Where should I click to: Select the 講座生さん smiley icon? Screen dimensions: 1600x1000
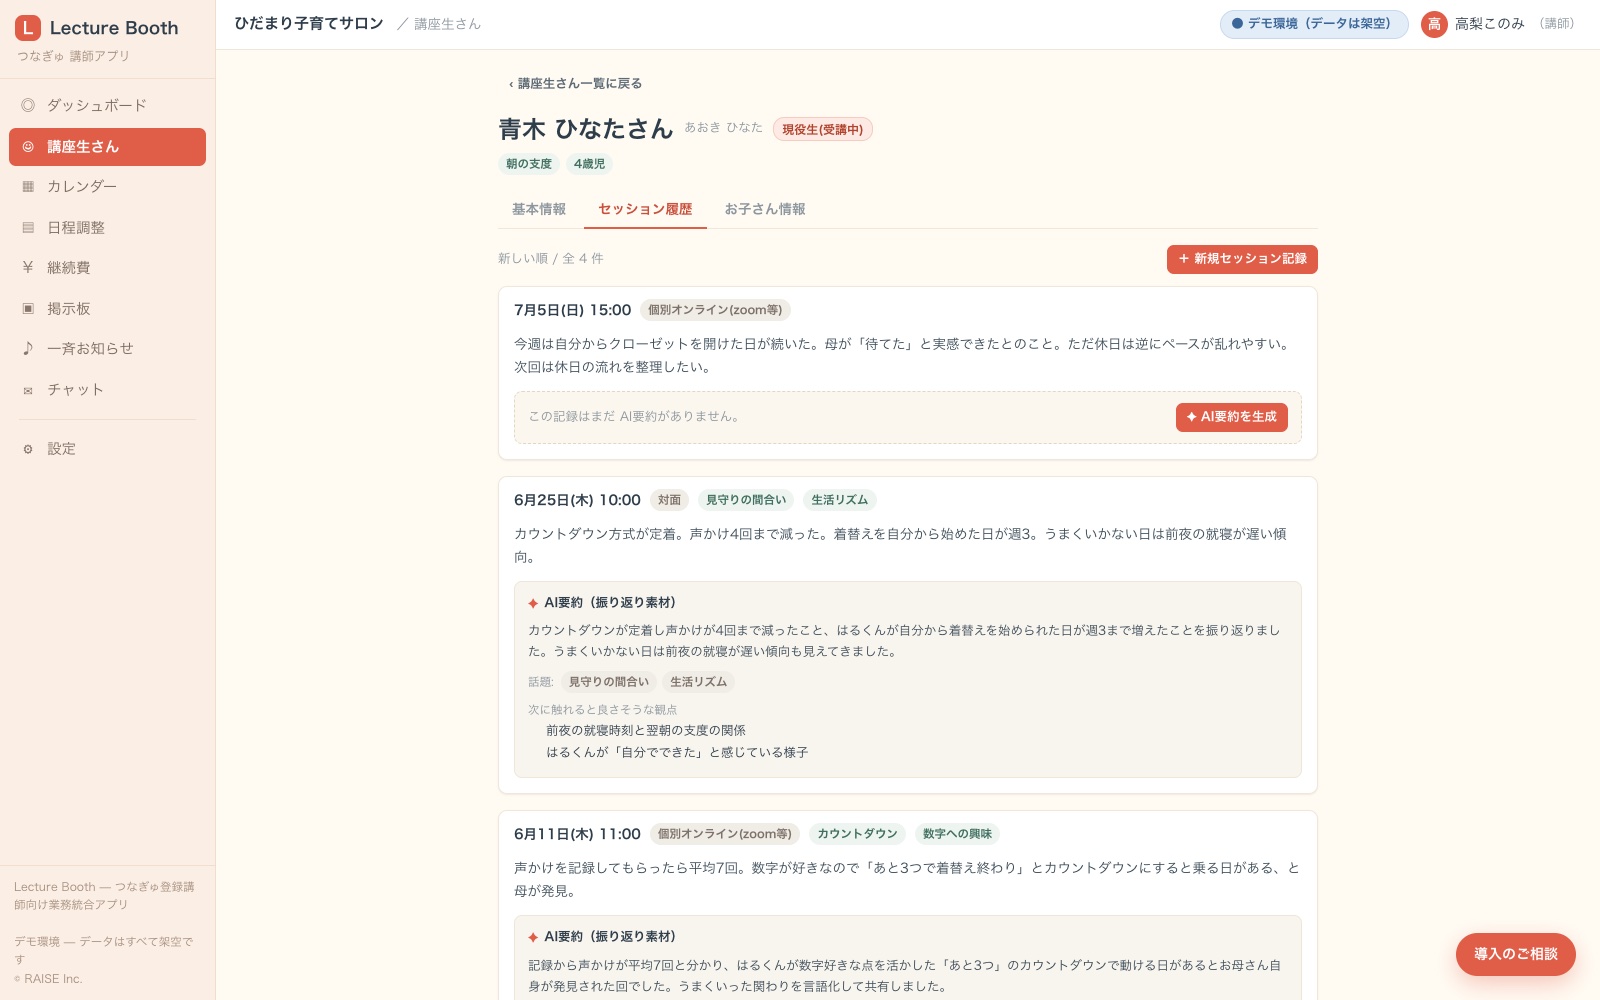click(28, 147)
